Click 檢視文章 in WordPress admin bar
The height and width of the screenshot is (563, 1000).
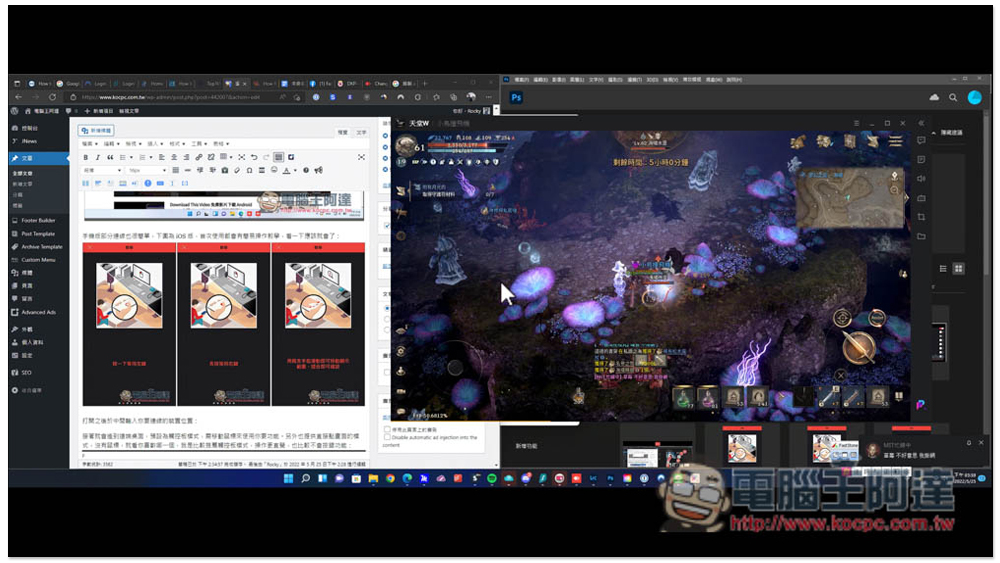129,111
